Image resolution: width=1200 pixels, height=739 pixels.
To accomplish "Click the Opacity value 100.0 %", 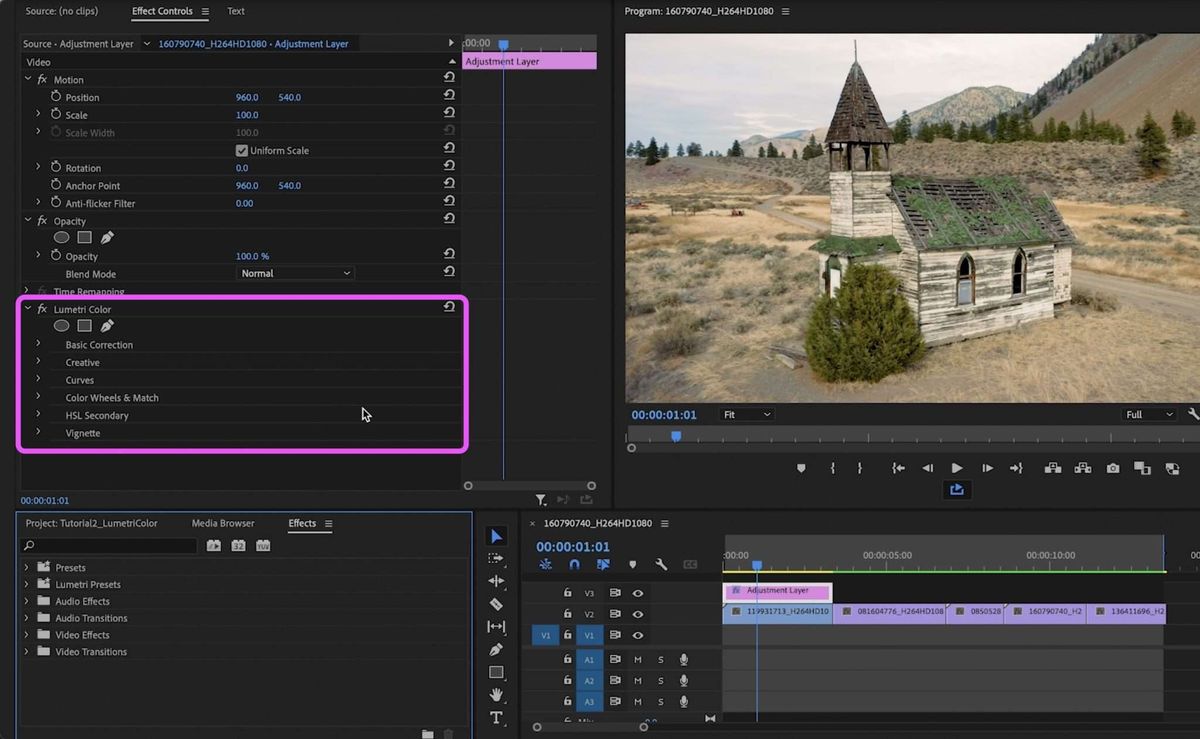I will pyautogui.click(x=252, y=256).
